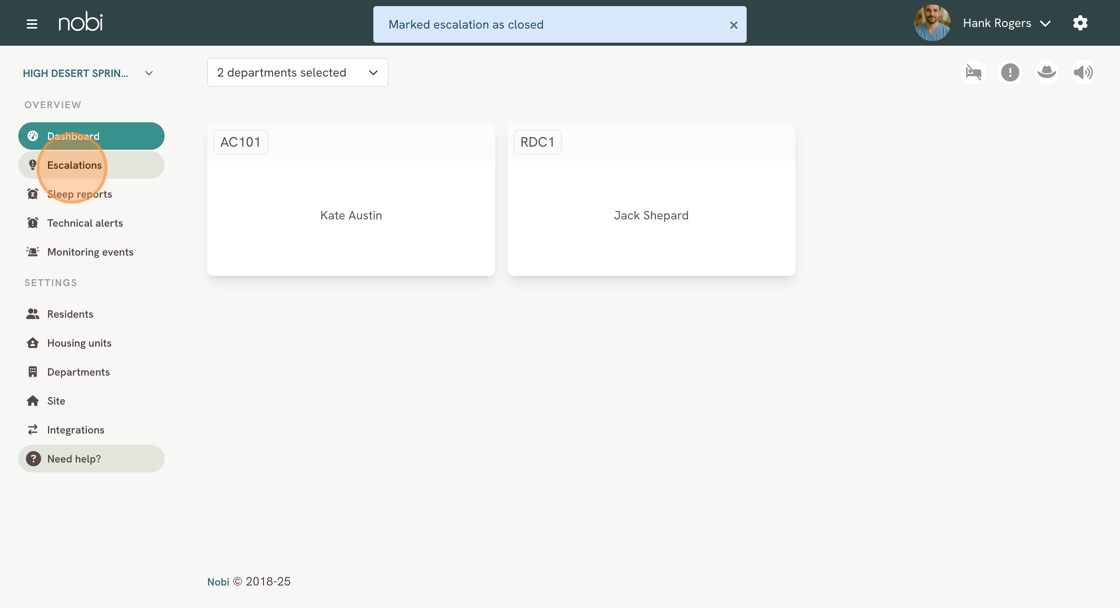
Task: Open the Site settings
Action: pos(91,401)
